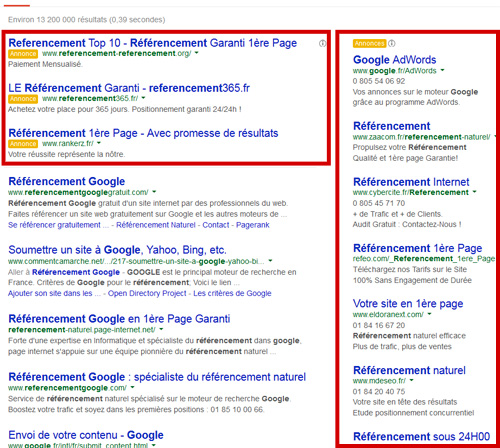Click 'Open Directory Project' sitelink
Image resolution: width=500 pixels, height=448 pixels.
147,293
